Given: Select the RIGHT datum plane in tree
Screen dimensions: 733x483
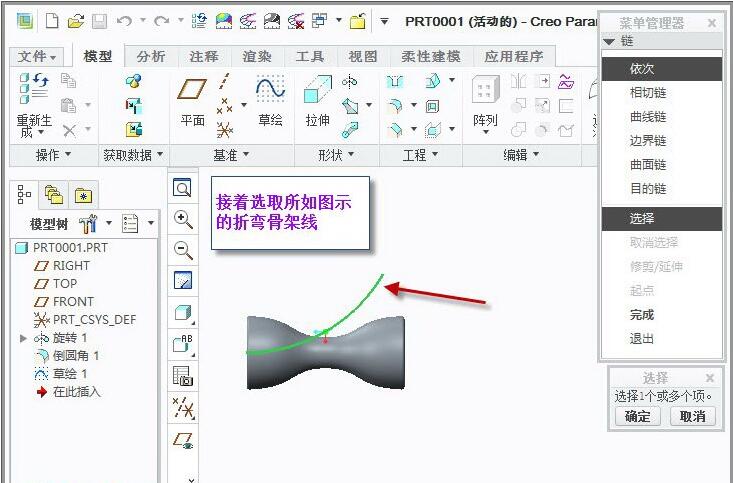Looking at the screenshot, I should [x=61, y=266].
